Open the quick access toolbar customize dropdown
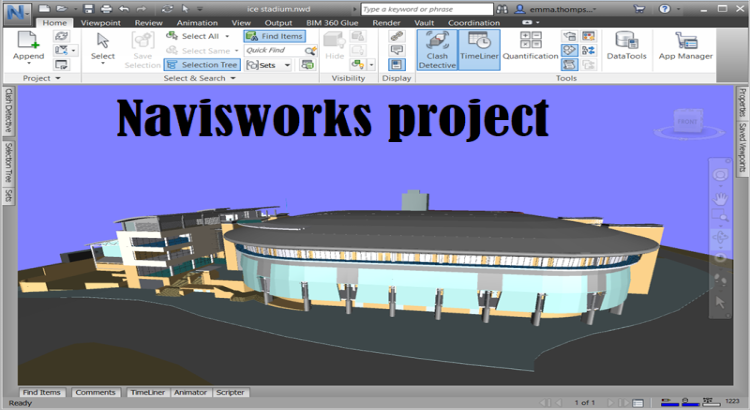Viewport: 750px width, 410px height. [200, 9]
